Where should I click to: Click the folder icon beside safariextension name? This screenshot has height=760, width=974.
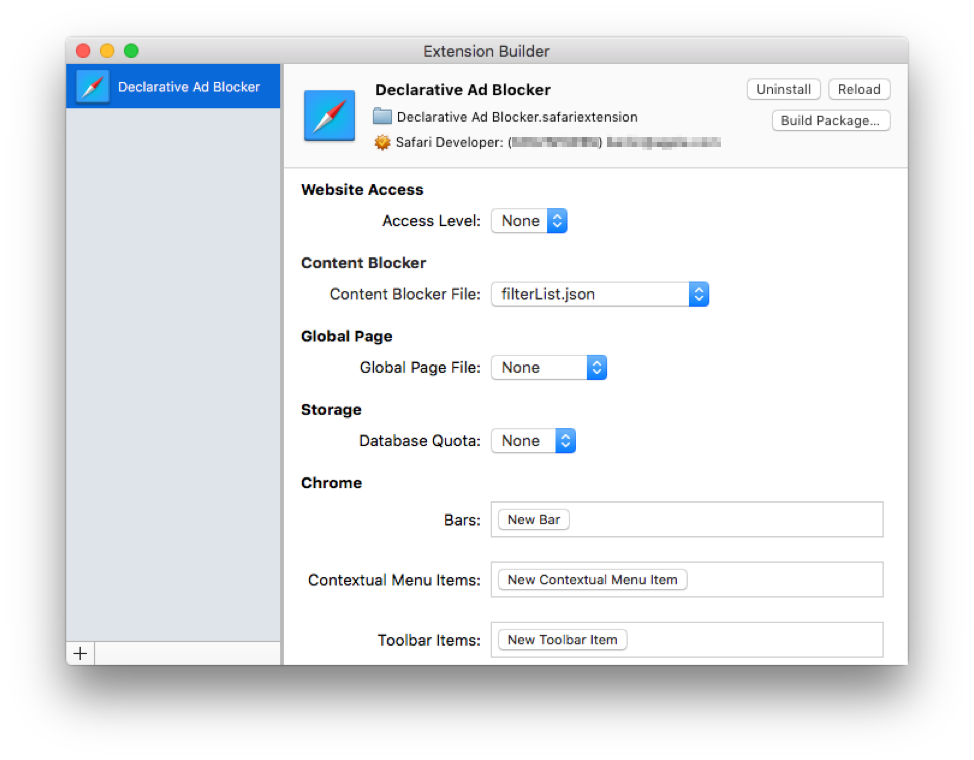382,117
